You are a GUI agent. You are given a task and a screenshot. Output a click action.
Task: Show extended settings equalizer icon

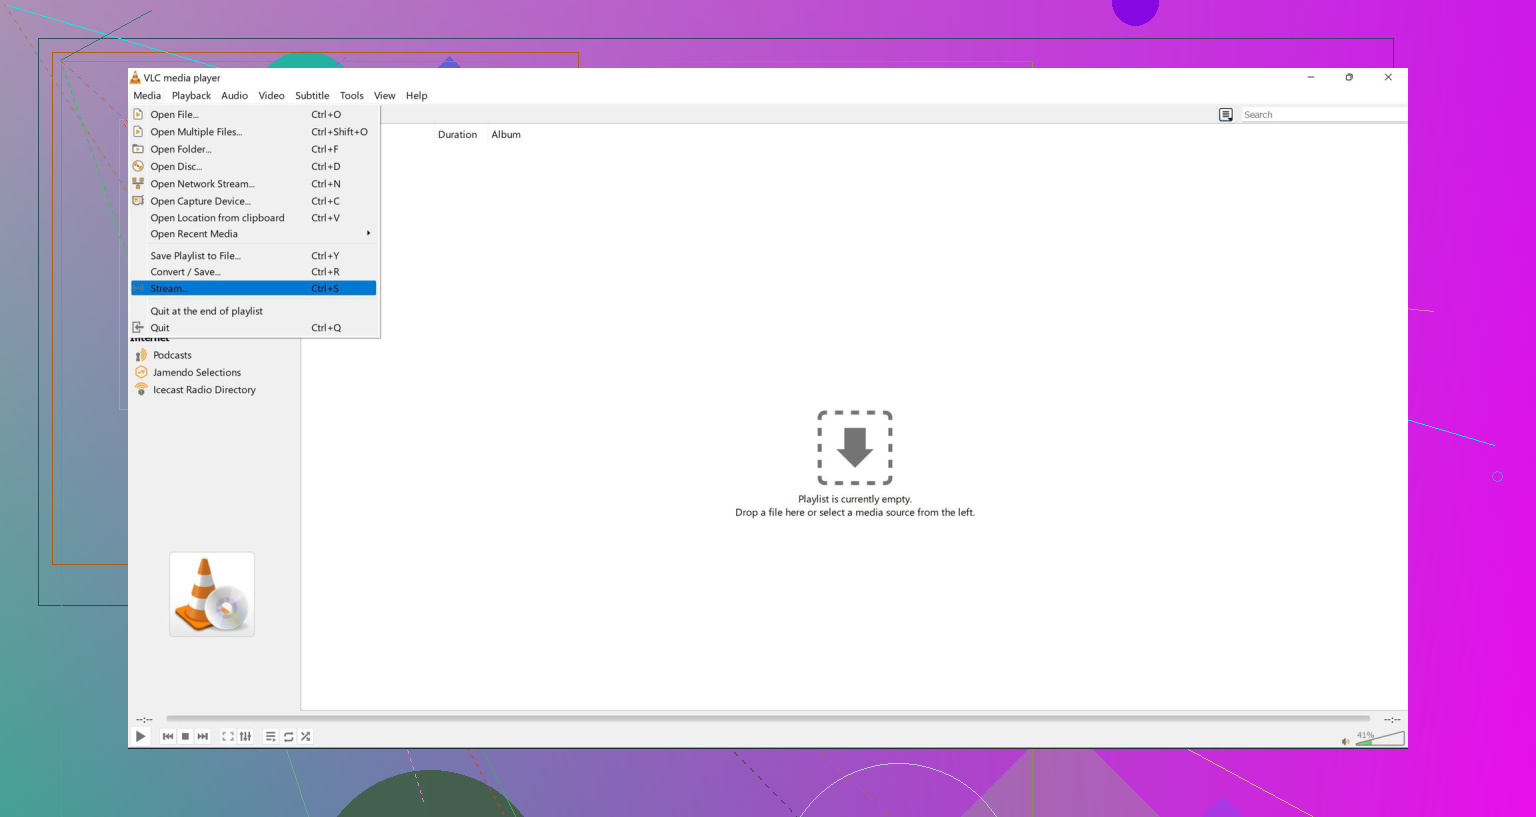[246, 736]
